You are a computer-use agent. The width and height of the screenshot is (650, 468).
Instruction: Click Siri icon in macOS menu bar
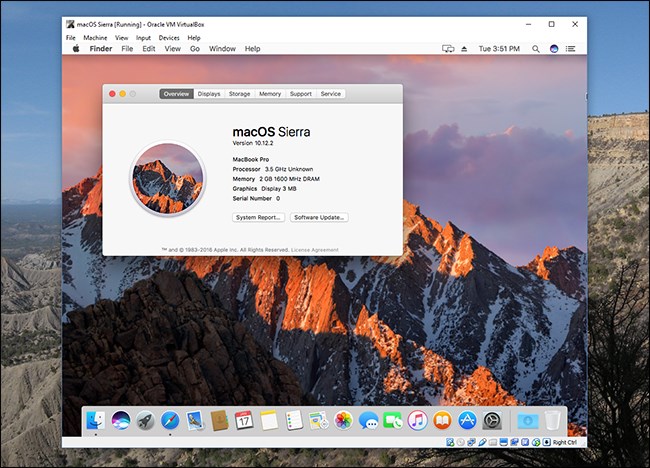pos(554,49)
